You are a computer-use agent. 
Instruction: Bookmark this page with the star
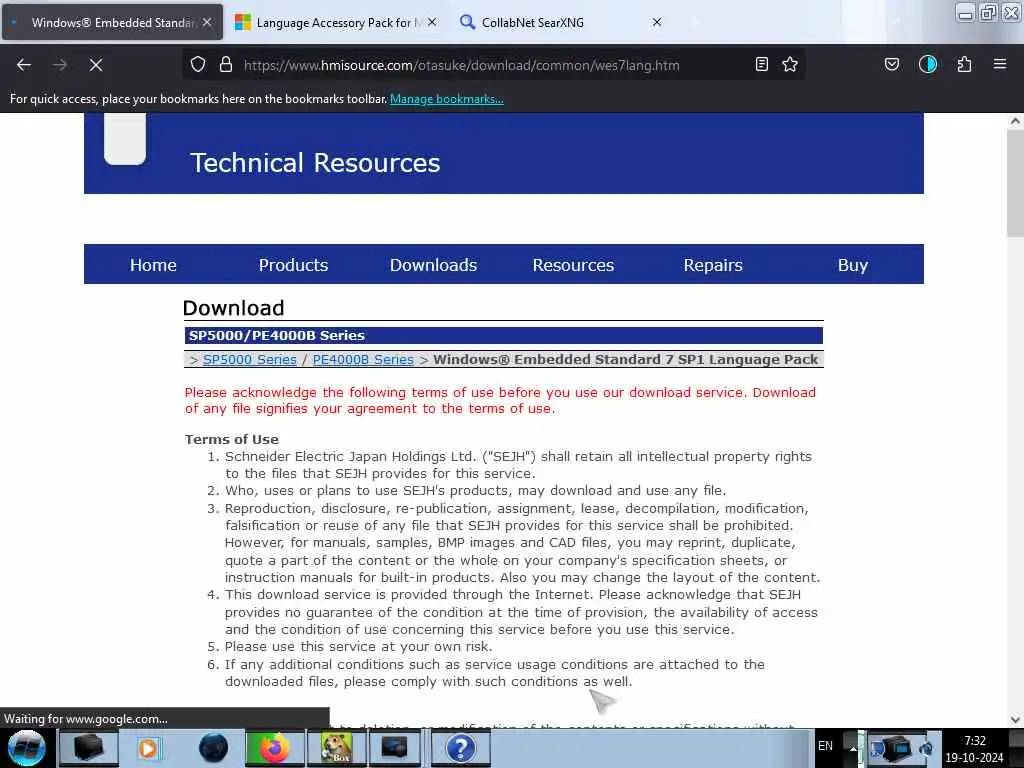790,65
